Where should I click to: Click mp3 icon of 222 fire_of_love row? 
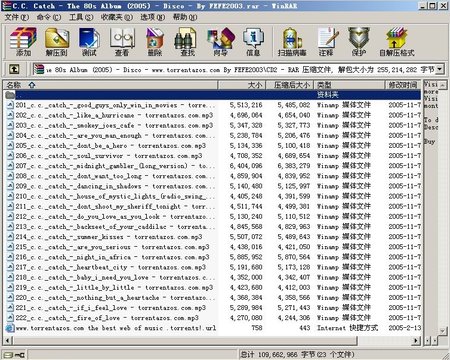coord(10,318)
